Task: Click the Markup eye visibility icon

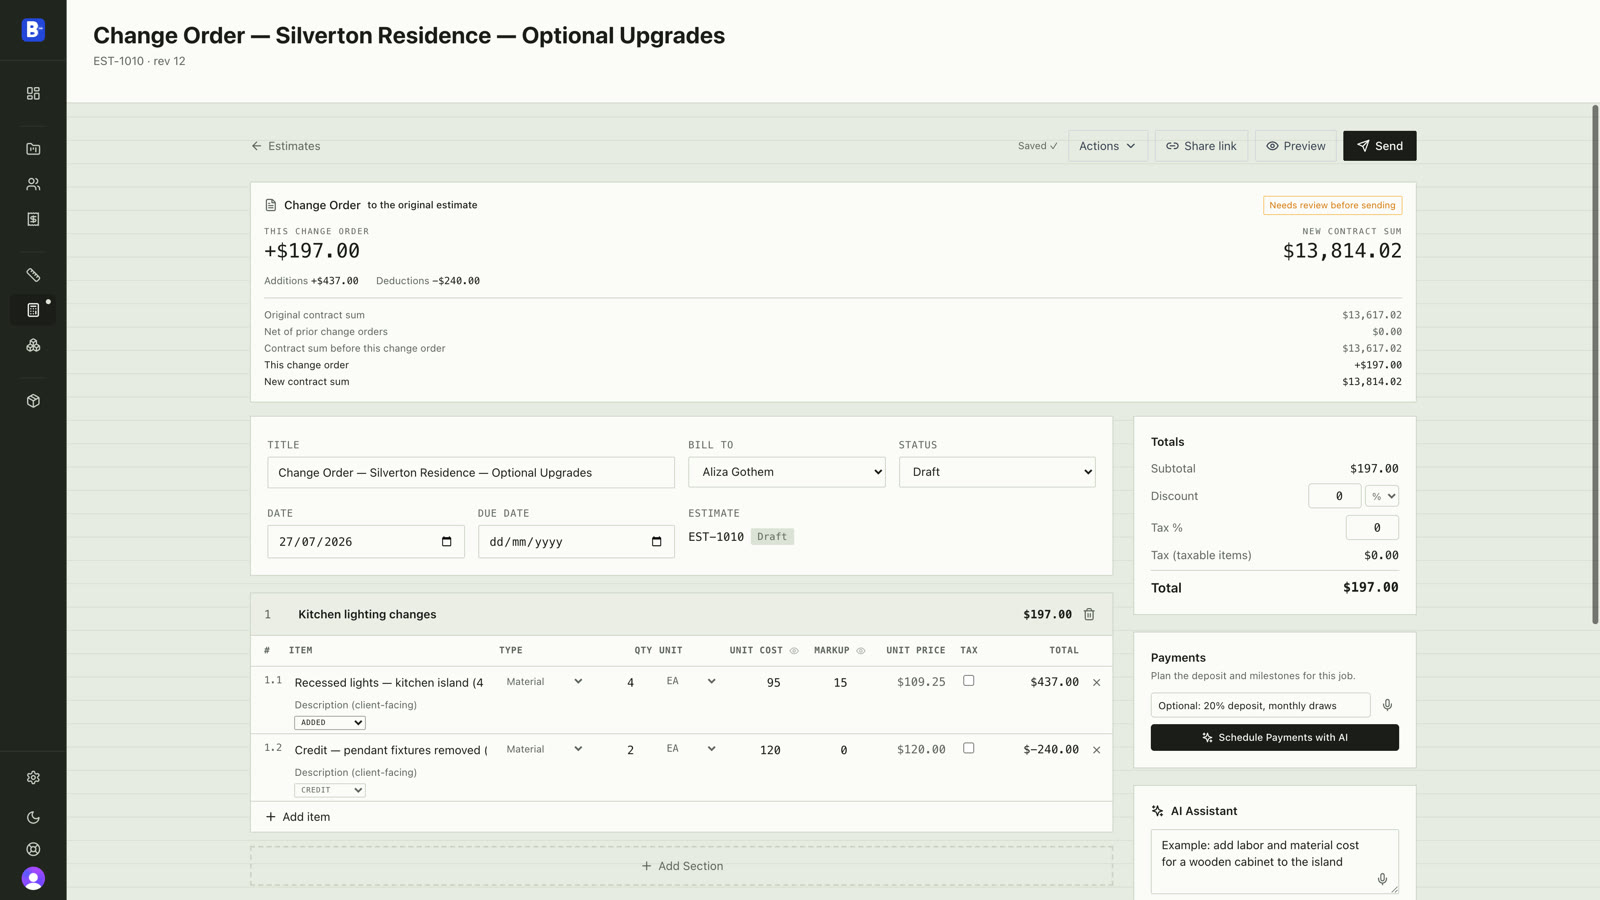Action: coord(860,651)
